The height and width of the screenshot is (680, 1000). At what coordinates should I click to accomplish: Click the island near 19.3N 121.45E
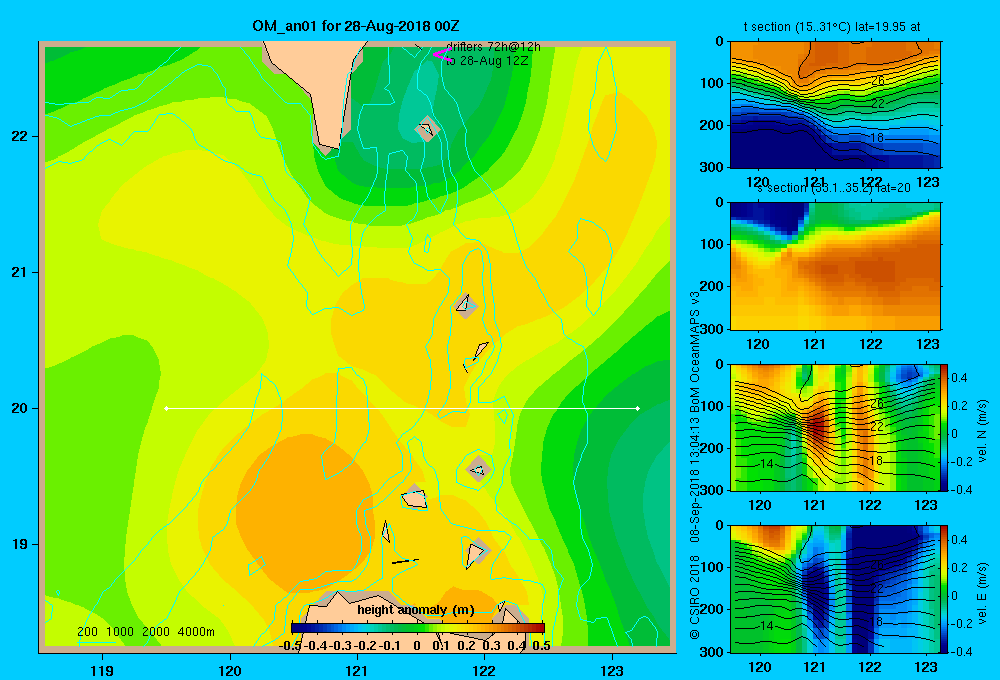point(415,498)
